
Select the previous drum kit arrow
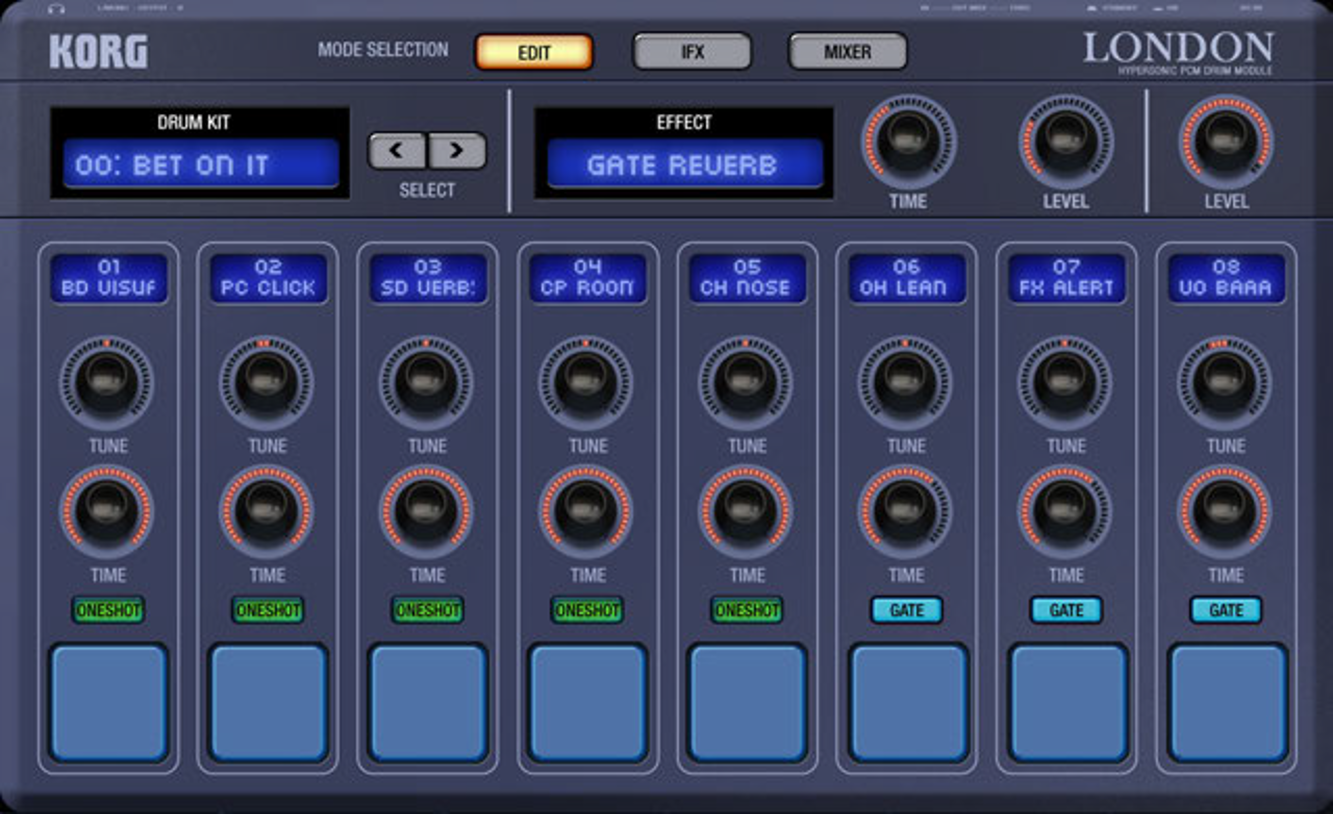tap(397, 151)
